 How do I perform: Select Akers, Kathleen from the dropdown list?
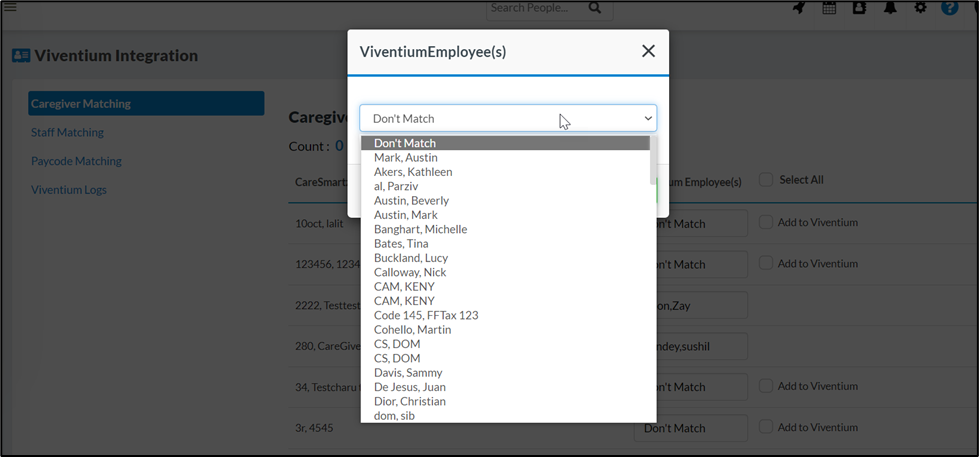(413, 172)
